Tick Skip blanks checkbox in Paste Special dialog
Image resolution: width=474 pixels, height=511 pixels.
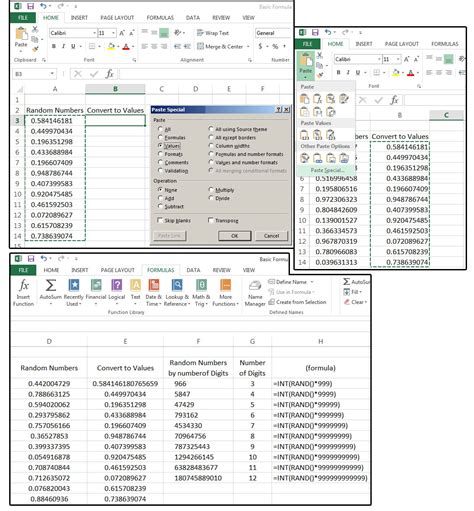pyautogui.click(x=160, y=220)
